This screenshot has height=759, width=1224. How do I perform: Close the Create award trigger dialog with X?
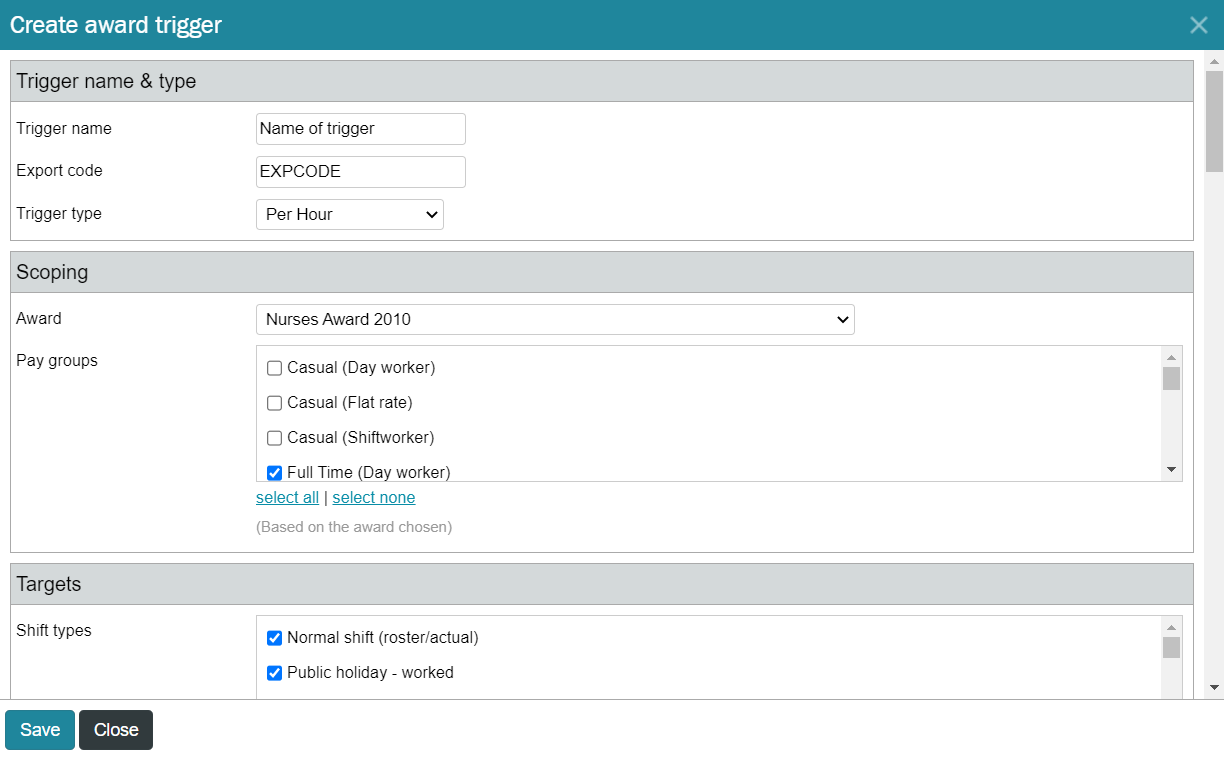(1198, 25)
